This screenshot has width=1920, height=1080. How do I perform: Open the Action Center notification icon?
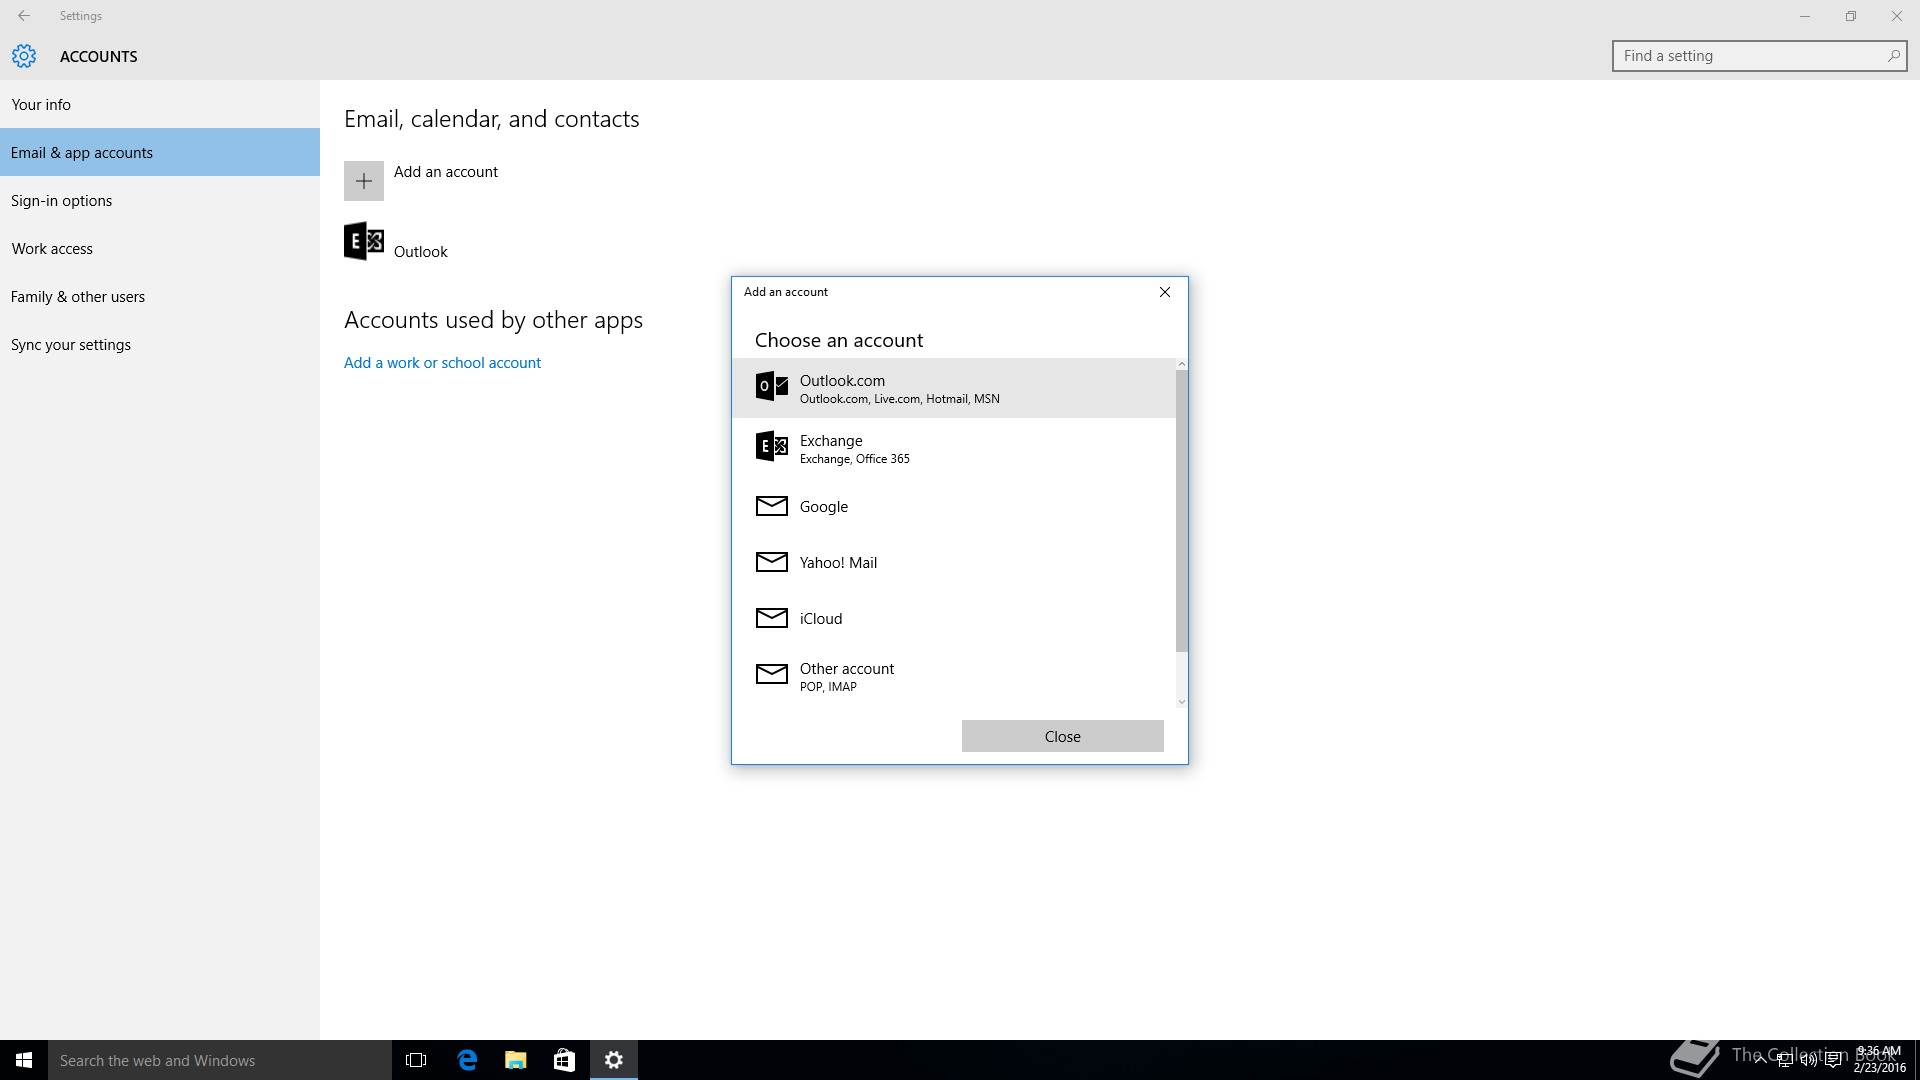[1834, 1060]
